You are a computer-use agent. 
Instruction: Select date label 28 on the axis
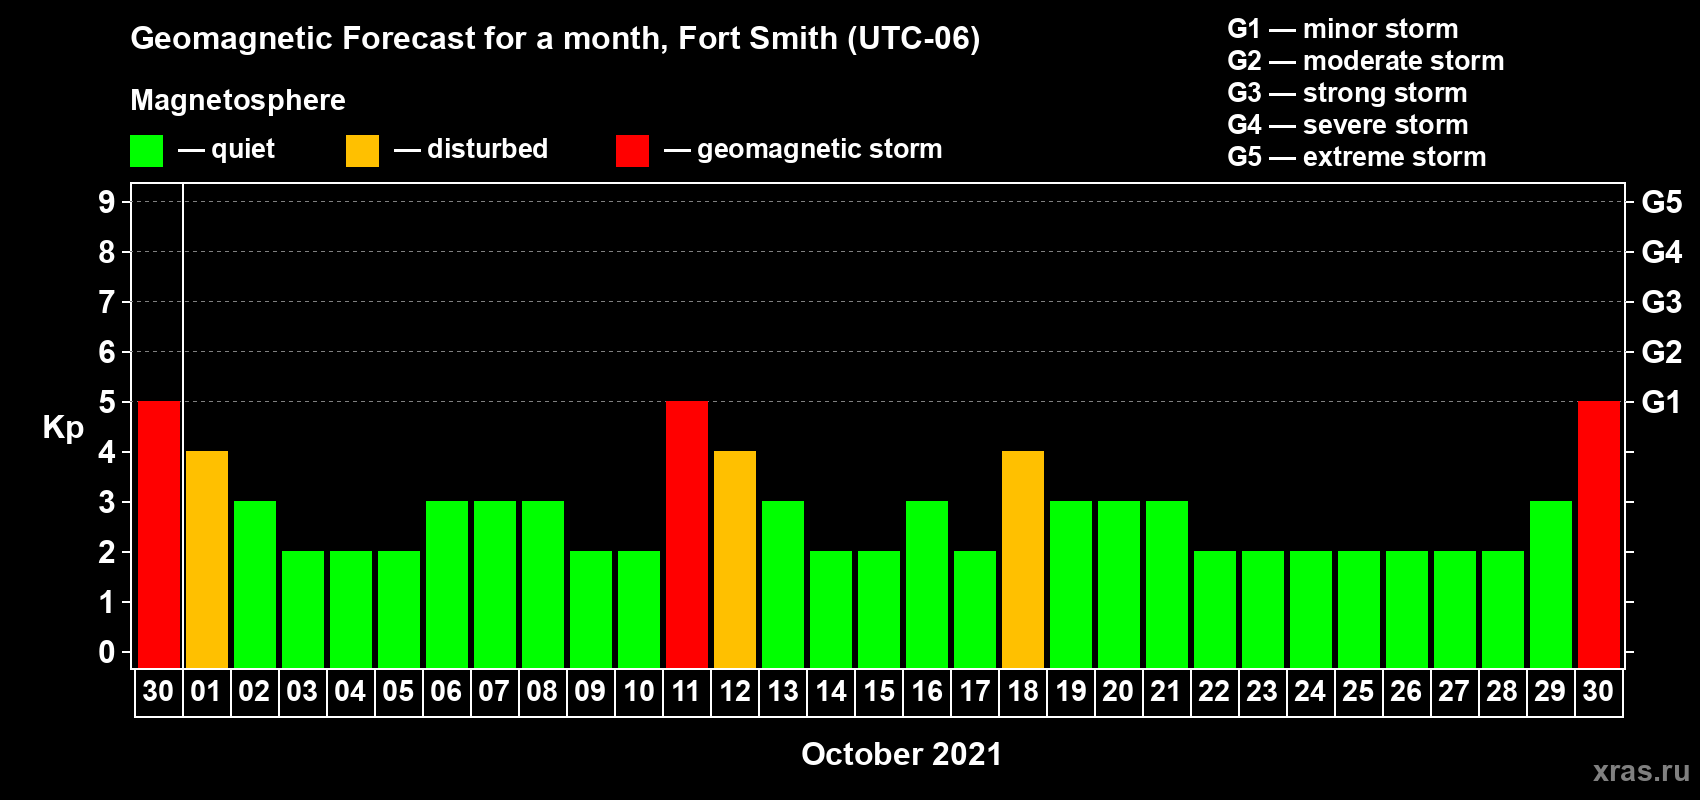click(x=1502, y=692)
